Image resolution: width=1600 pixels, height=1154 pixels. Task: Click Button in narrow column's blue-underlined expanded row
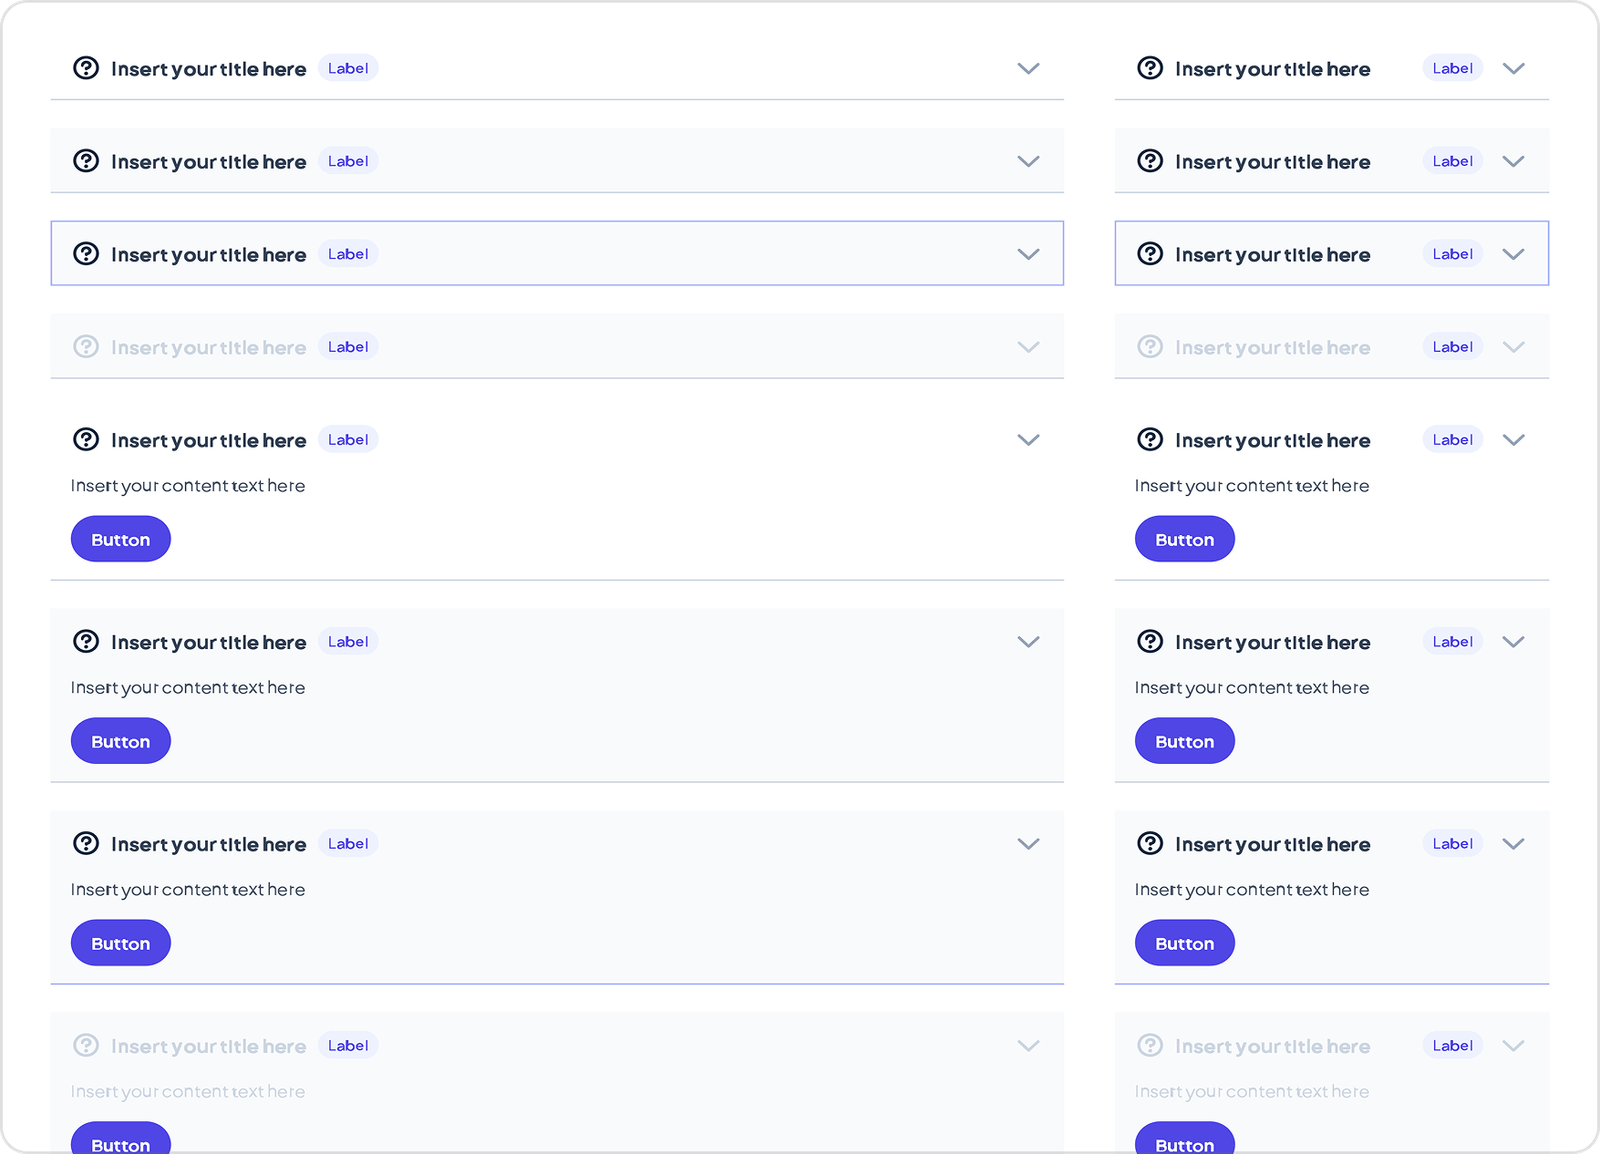point(1185,943)
